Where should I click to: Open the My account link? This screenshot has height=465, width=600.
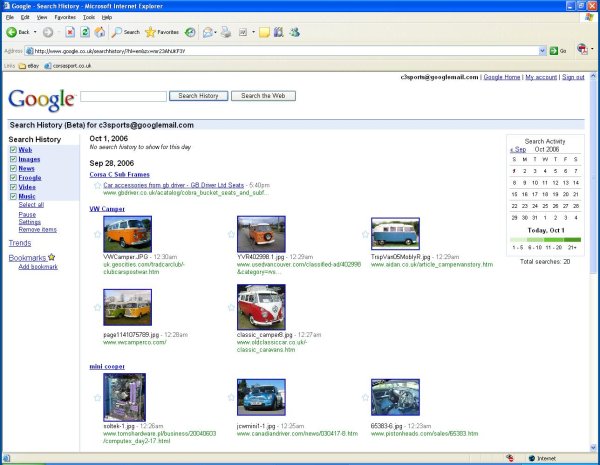tap(541, 77)
